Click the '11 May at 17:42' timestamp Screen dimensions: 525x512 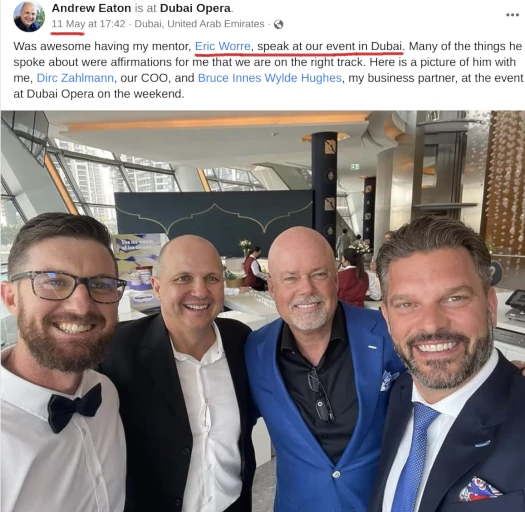[88, 24]
